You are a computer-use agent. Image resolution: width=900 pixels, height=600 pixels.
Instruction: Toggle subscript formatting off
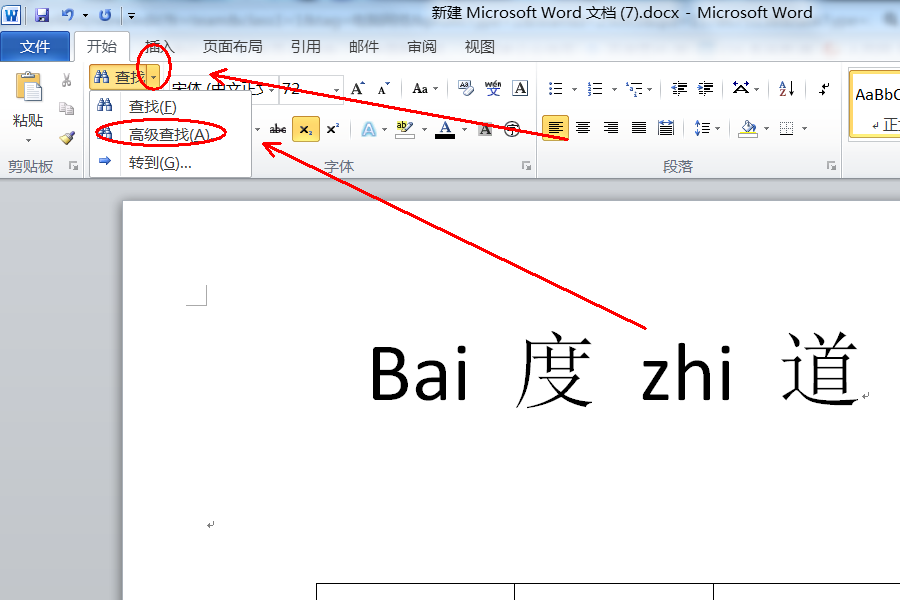(x=306, y=129)
